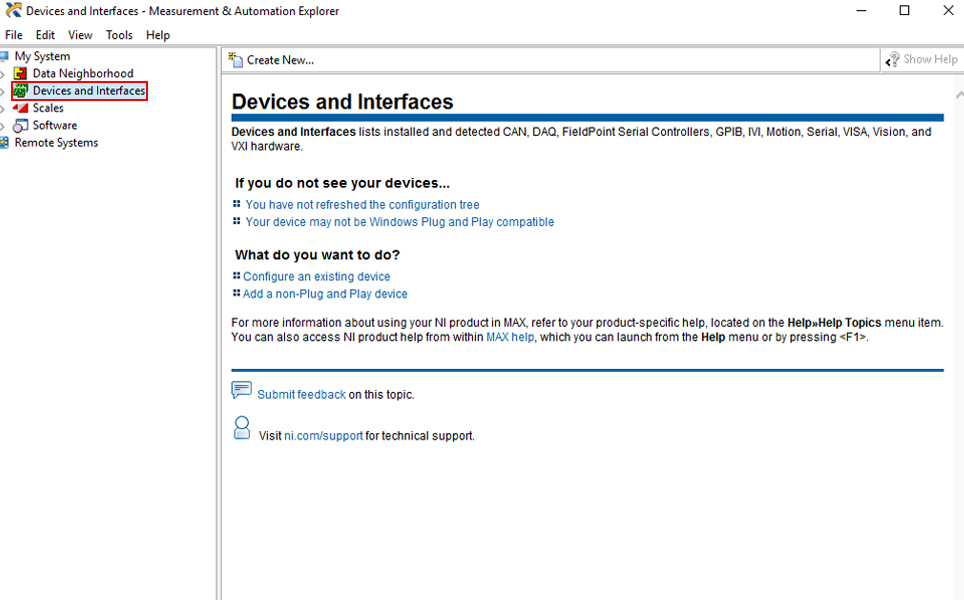Image resolution: width=964 pixels, height=600 pixels.
Task: Open the Tools menu
Action: (119, 35)
